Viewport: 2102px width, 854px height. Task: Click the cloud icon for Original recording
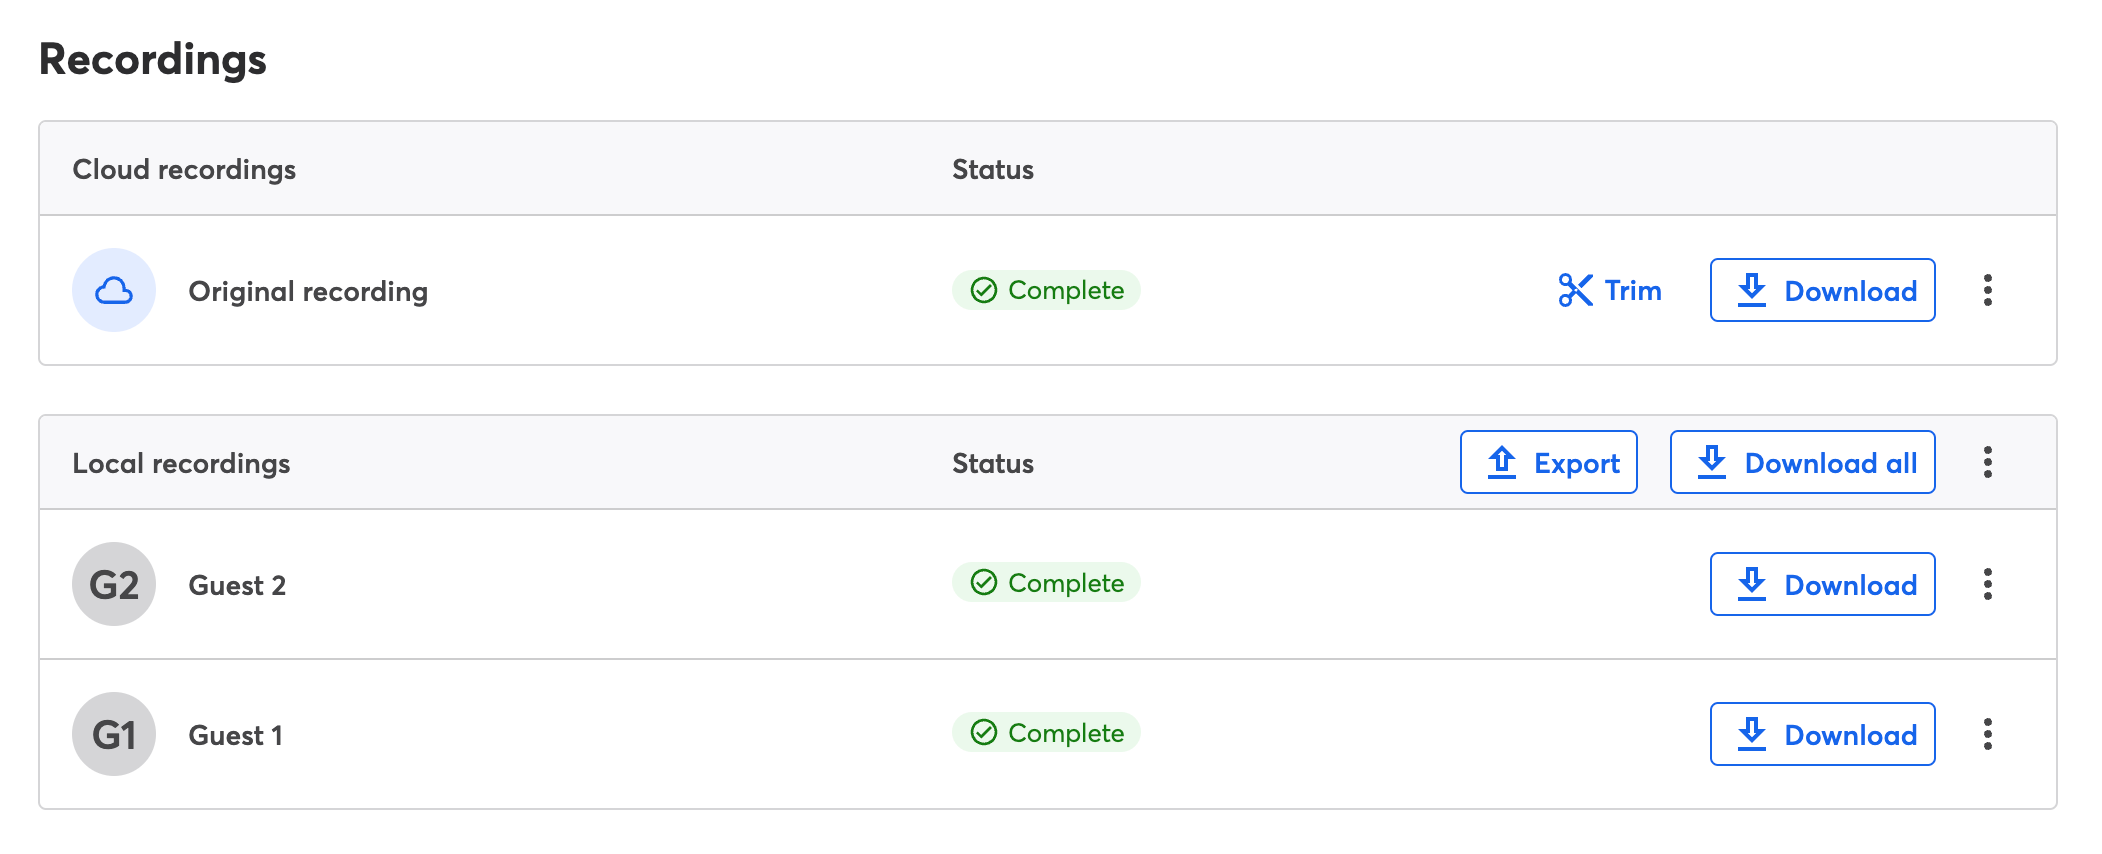[114, 291]
